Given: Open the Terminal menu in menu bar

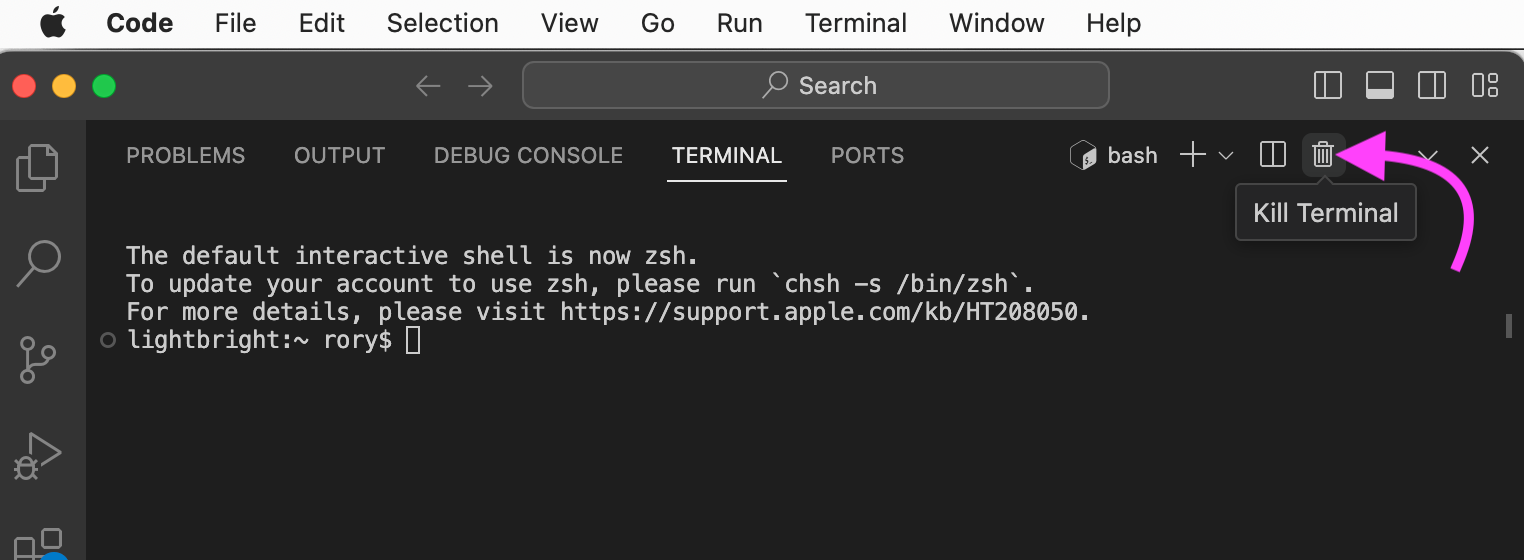Looking at the screenshot, I should pyautogui.click(x=856, y=23).
